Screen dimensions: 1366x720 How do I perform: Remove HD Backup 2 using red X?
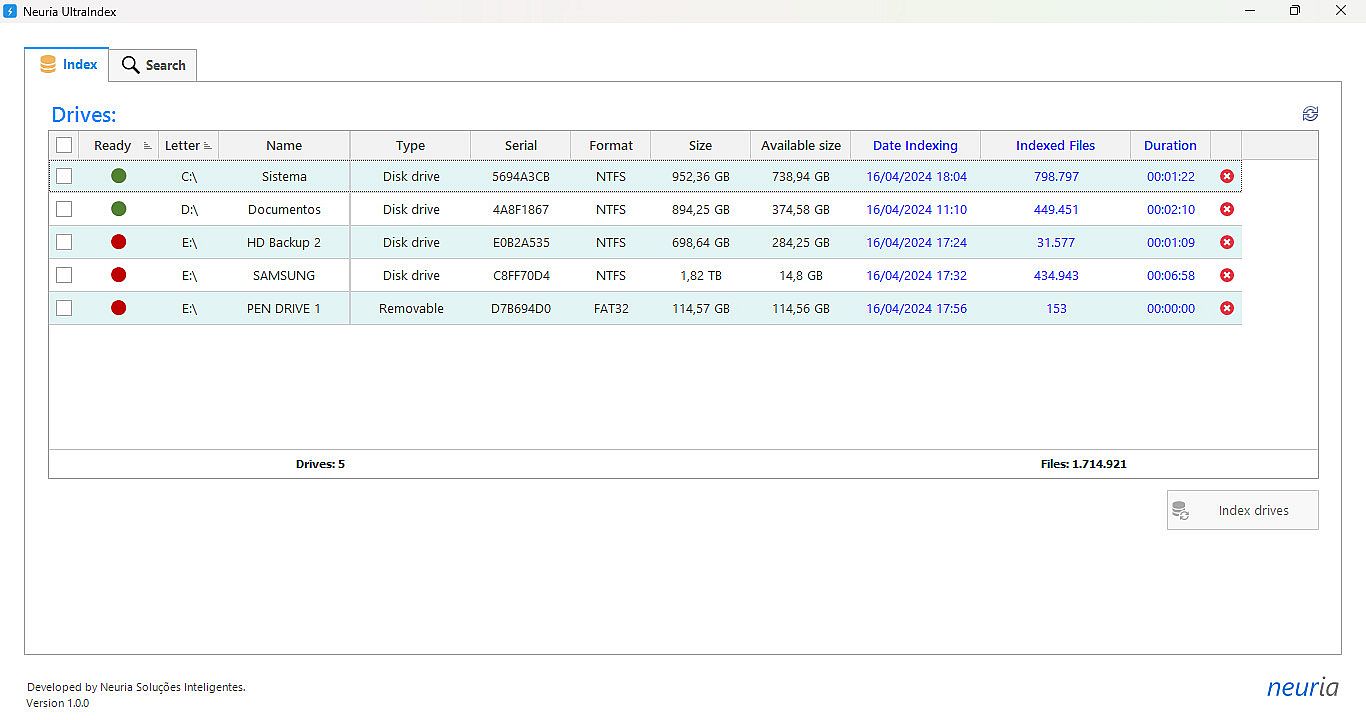point(1227,242)
